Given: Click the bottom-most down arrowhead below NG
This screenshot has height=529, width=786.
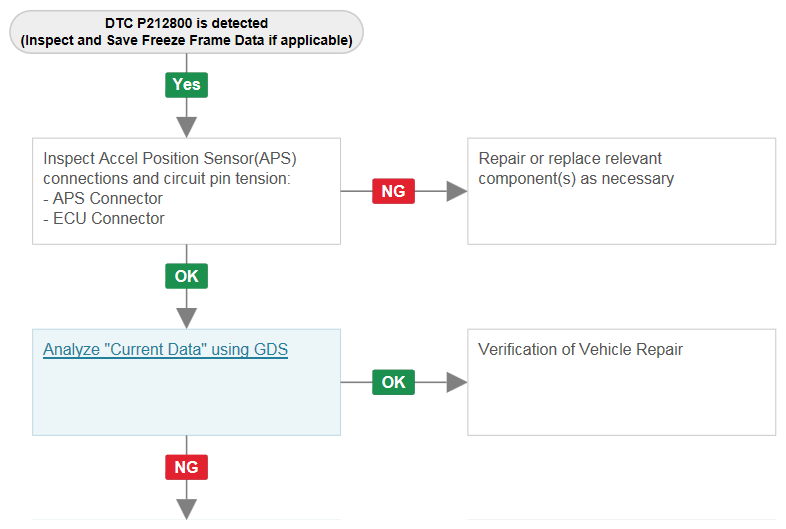Looking at the screenshot, I should click(186, 509).
